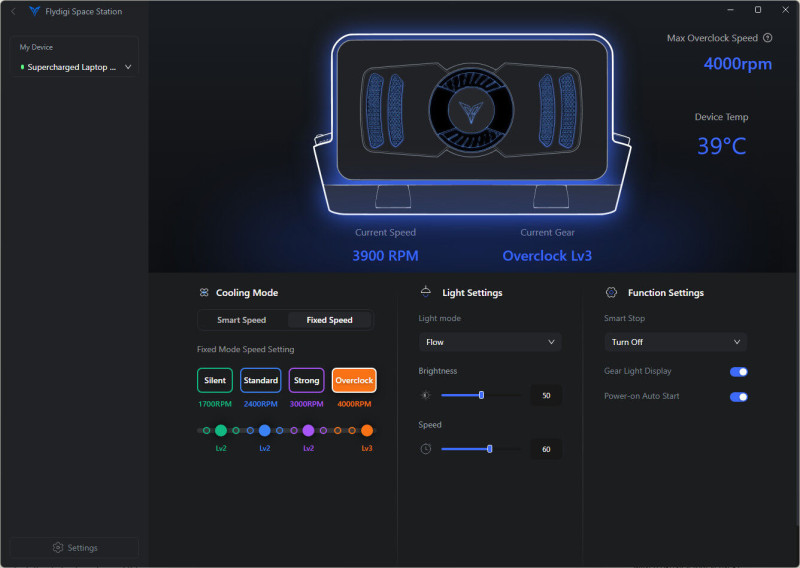
Task: Open the Smart Stop Turn Off dropdown
Action: pos(676,342)
